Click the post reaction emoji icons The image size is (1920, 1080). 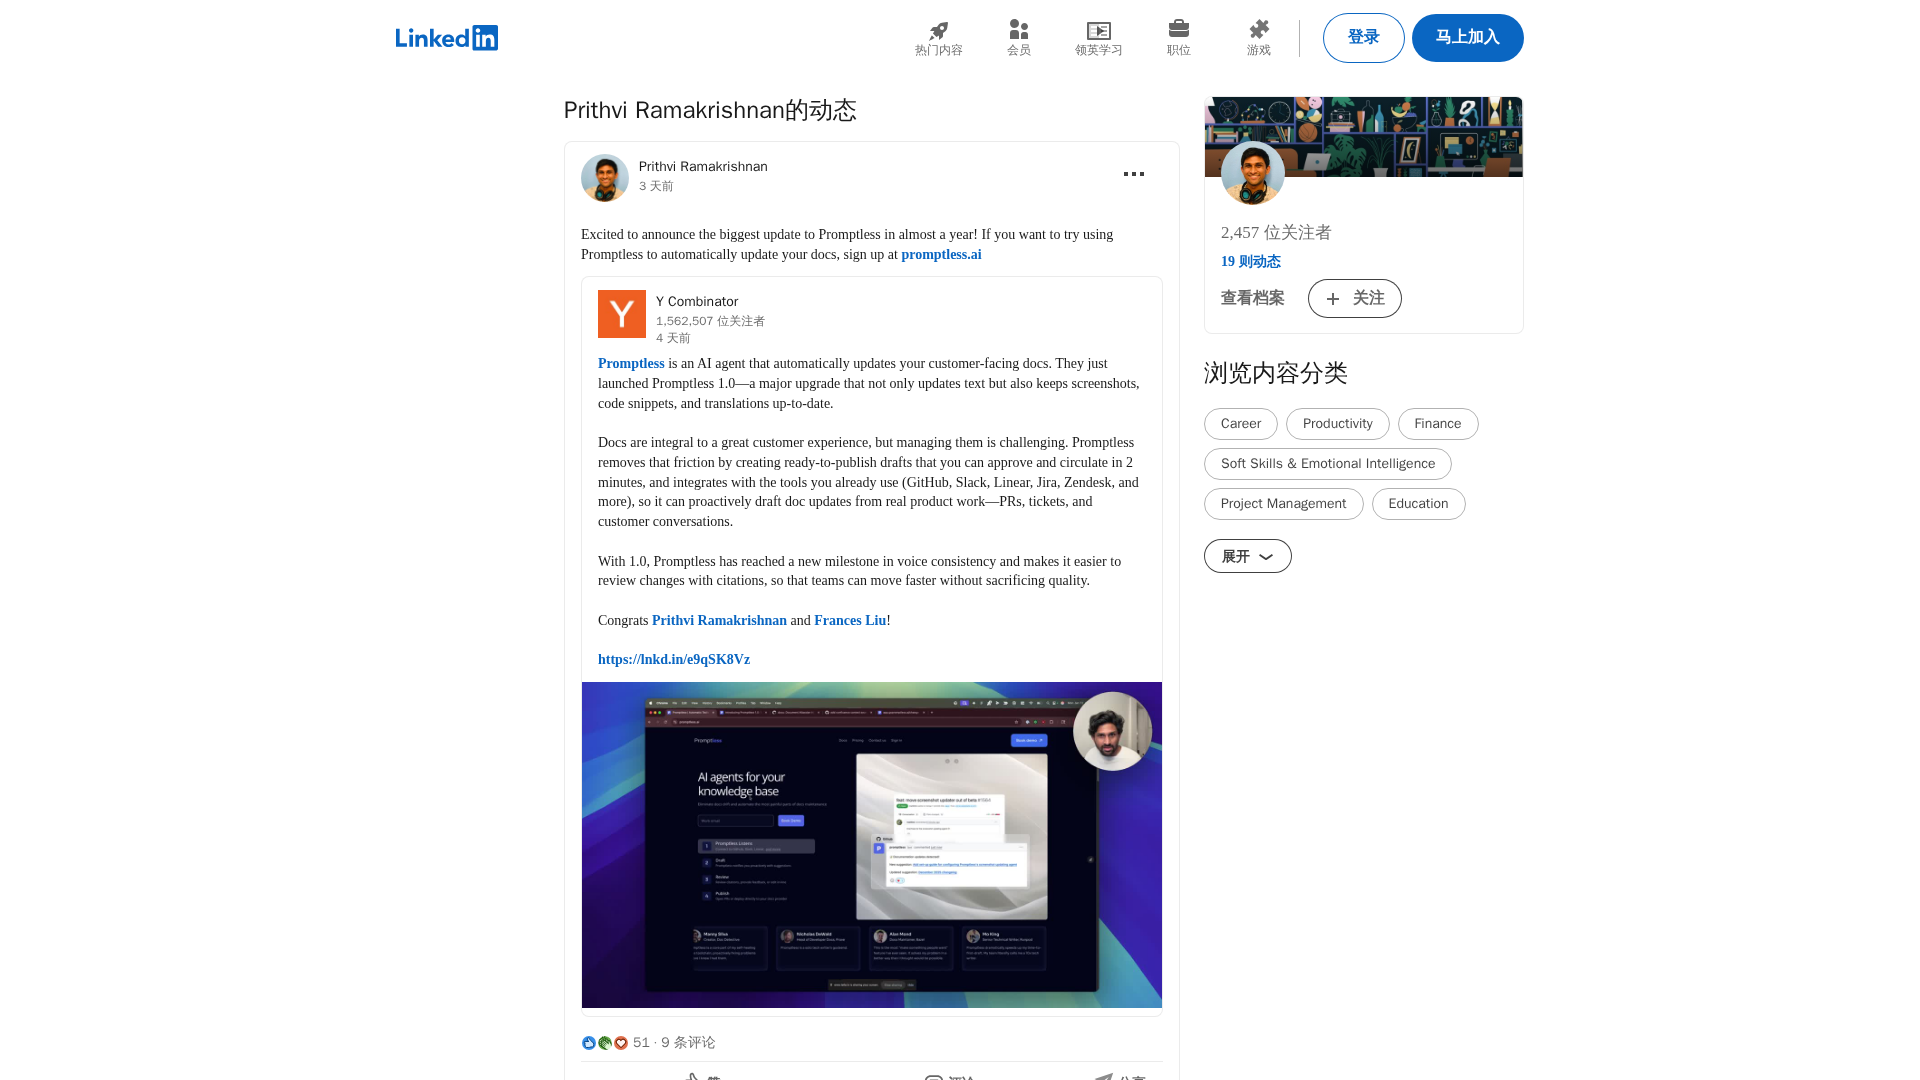604,1043
